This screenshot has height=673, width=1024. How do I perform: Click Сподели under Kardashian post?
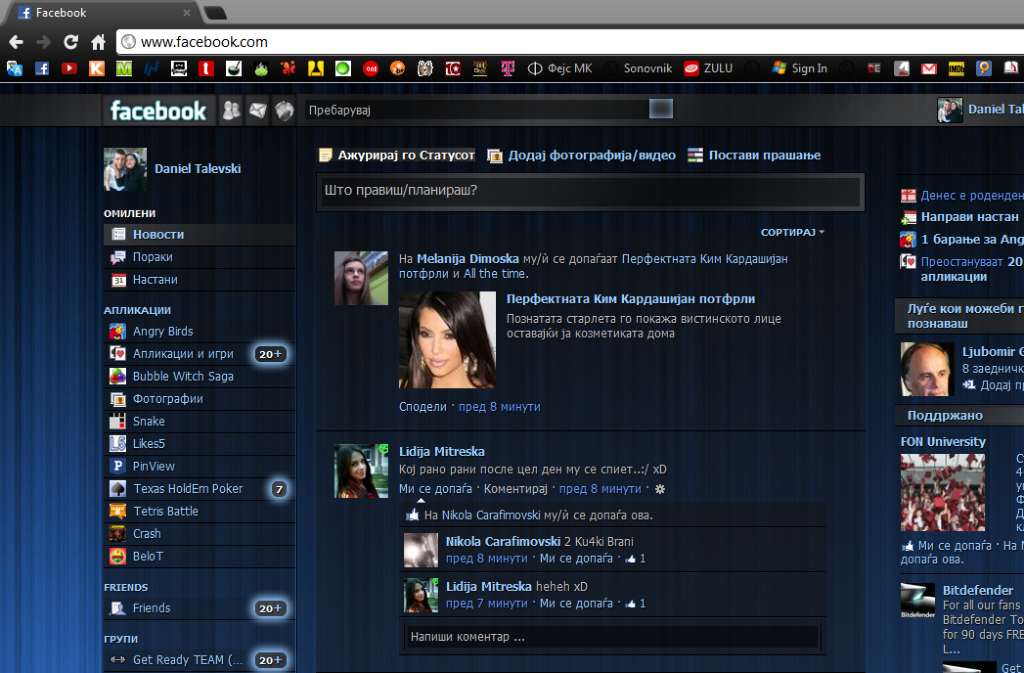pos(423,407)
